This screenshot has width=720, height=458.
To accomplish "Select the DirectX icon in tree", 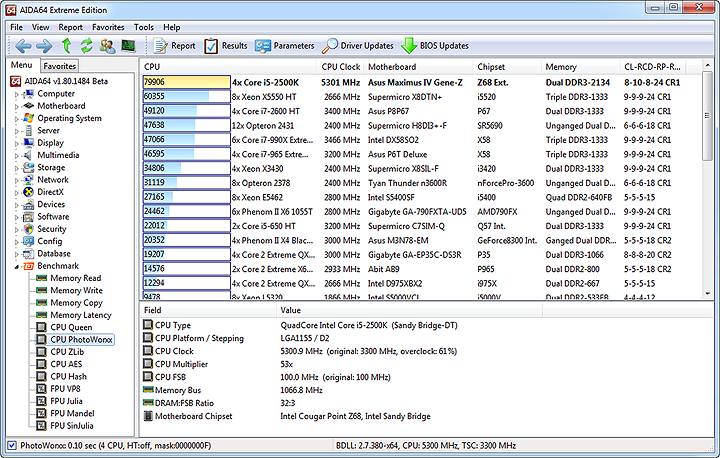I will click(28, 192).
